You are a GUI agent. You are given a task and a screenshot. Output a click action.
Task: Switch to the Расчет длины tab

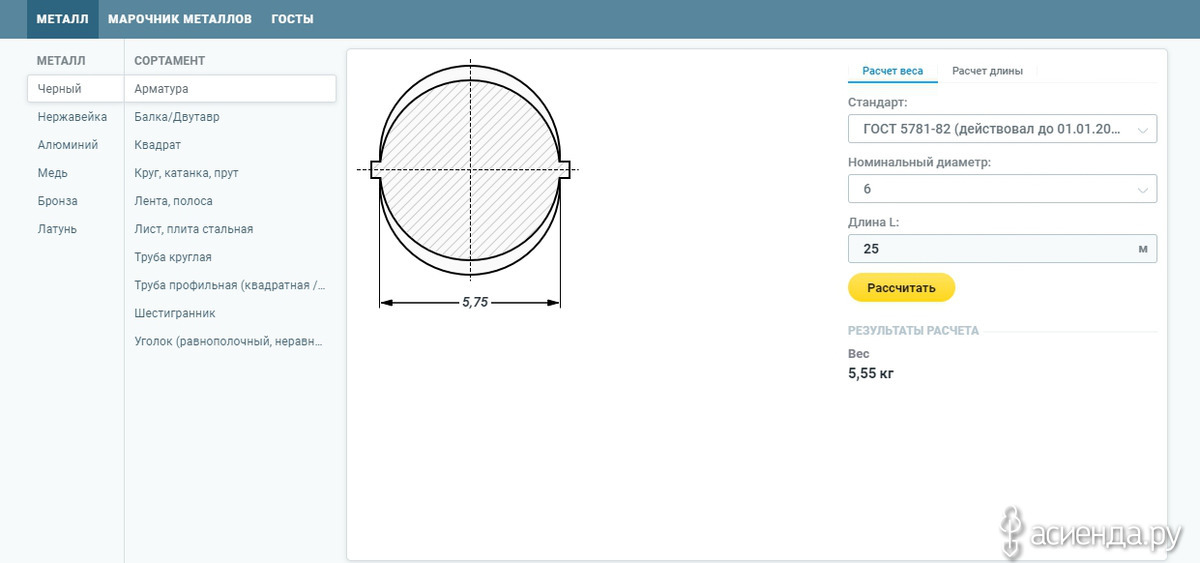[987, 71]
